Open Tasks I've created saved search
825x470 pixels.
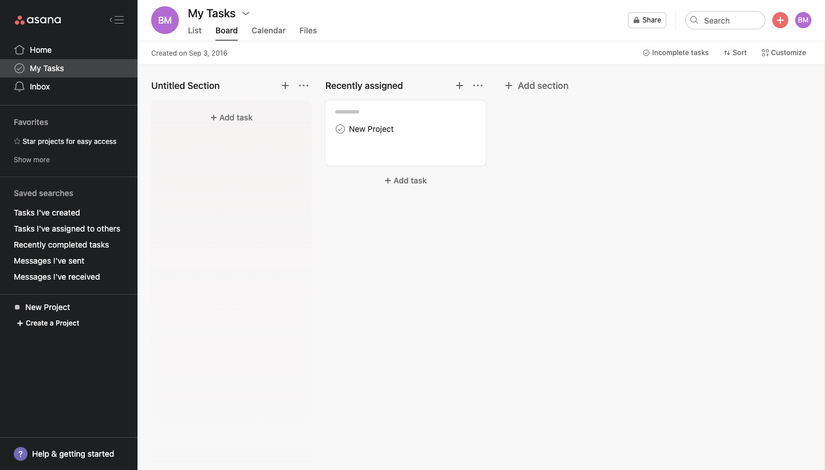click(x=47, y=213)
